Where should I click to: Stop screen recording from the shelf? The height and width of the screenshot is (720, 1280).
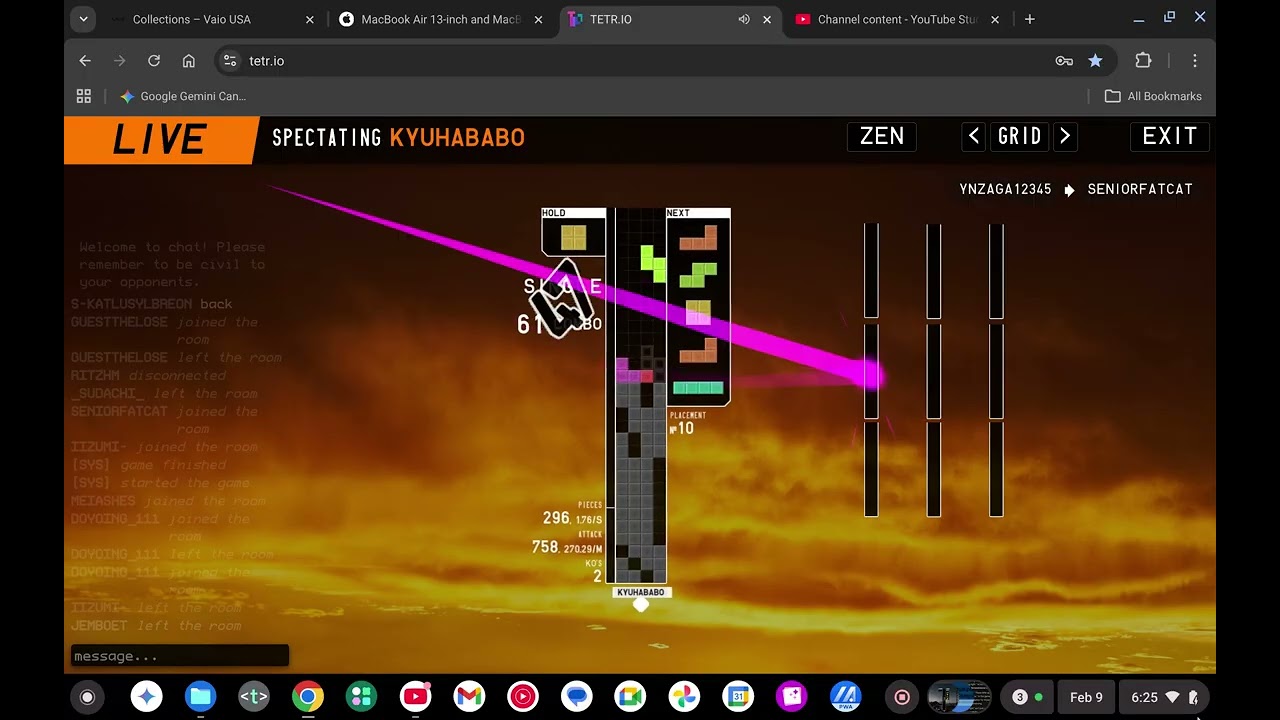(902, 697)
